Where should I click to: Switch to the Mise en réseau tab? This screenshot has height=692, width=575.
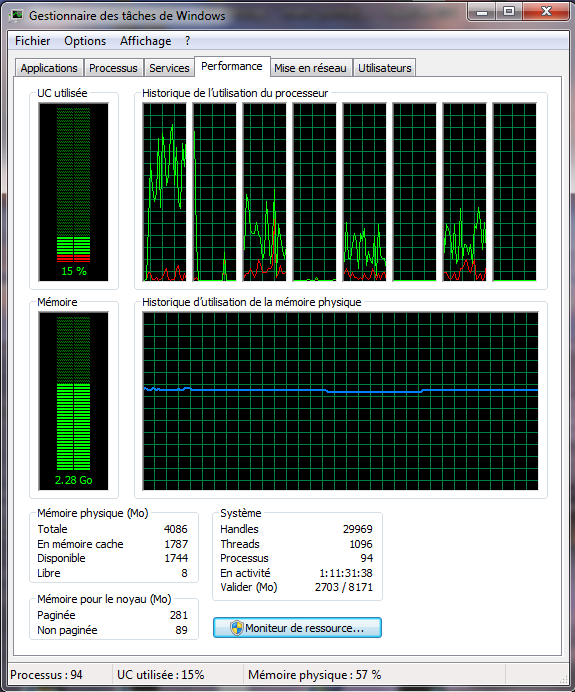coord(310,68)
